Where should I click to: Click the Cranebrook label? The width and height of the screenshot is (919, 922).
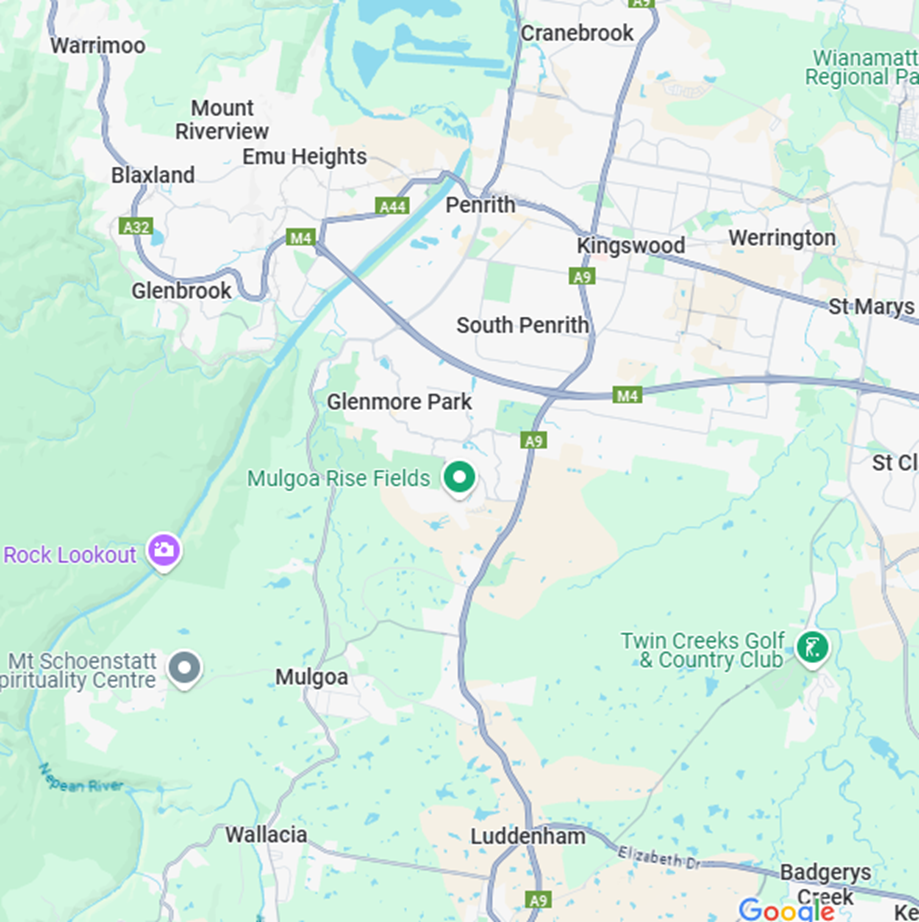coord(577,33)
